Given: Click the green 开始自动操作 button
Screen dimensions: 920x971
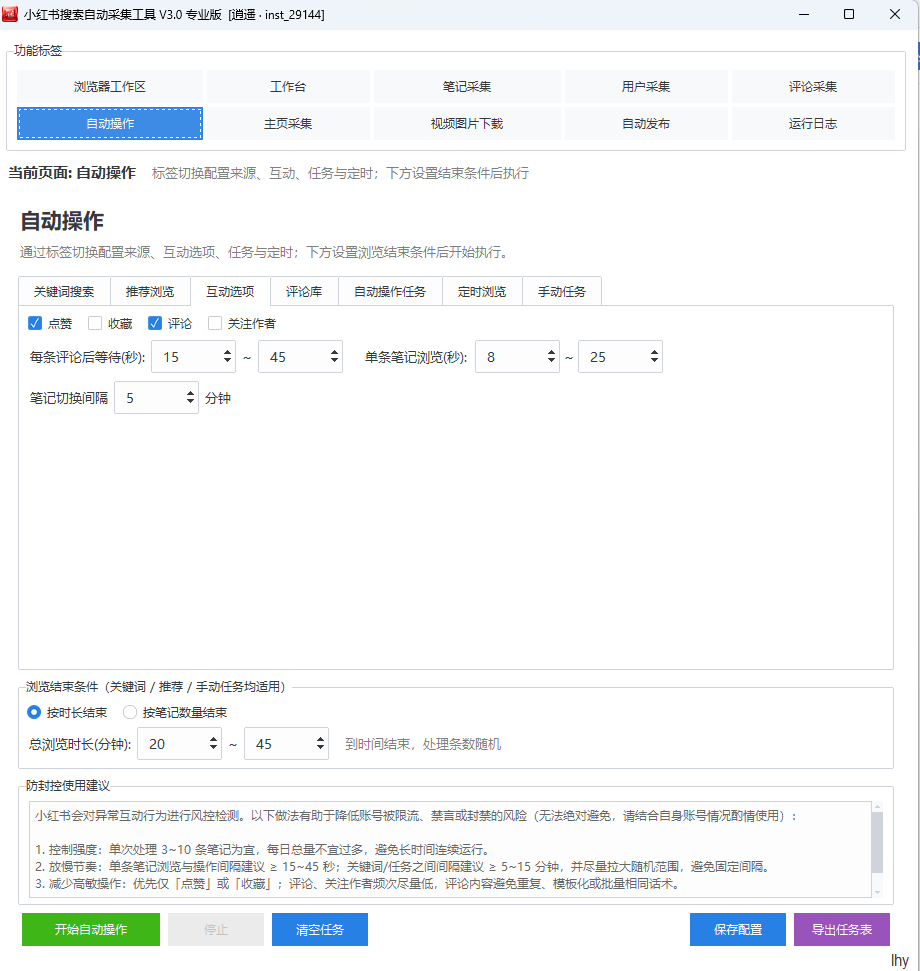Looking at the screenshot, I should 91,929.
